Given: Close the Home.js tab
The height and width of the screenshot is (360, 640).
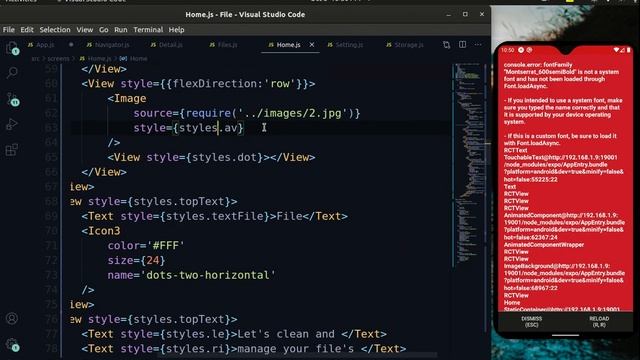Looking at the screenshot, I should pos(312,44).
